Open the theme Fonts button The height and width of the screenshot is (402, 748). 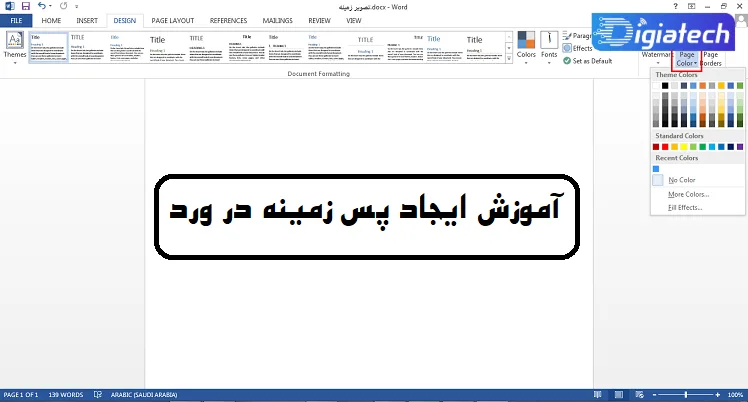pyautogui.click(x=549, y=48)
